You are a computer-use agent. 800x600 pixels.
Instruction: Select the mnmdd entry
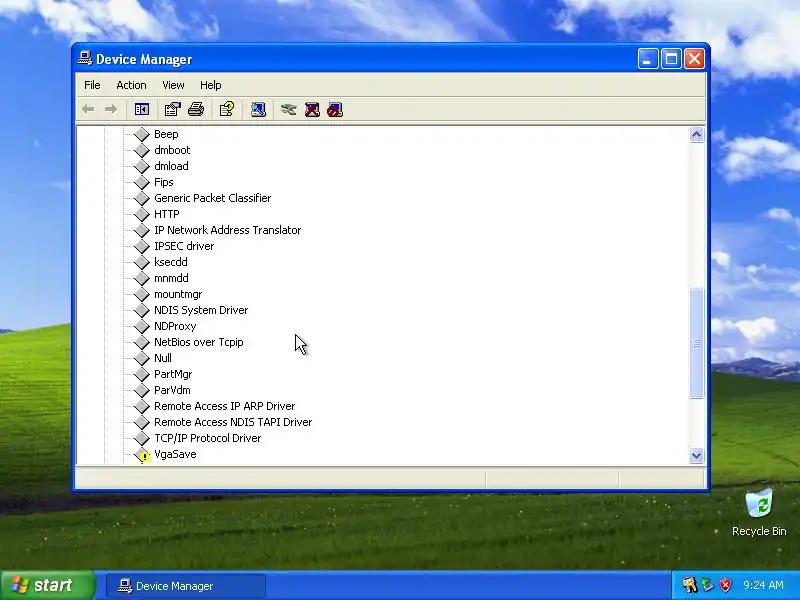point(171,278)
